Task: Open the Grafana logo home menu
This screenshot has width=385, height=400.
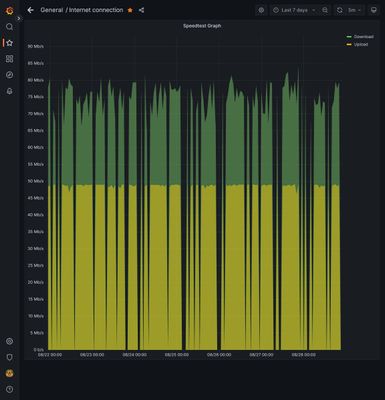Action: click(x=9, y=10)
